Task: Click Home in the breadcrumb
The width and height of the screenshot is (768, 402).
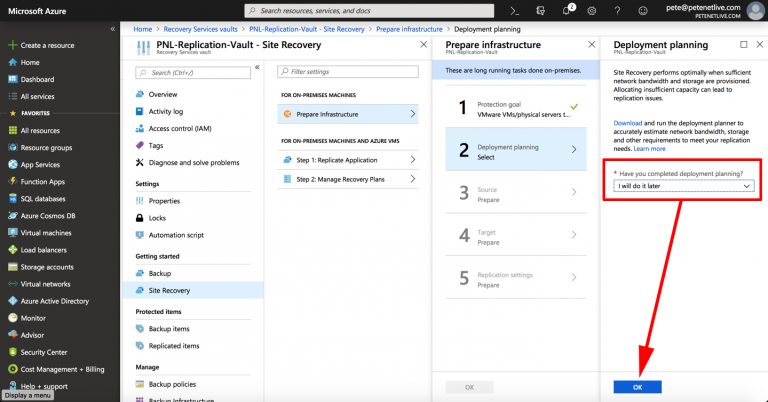Action: tap(143, 29)
